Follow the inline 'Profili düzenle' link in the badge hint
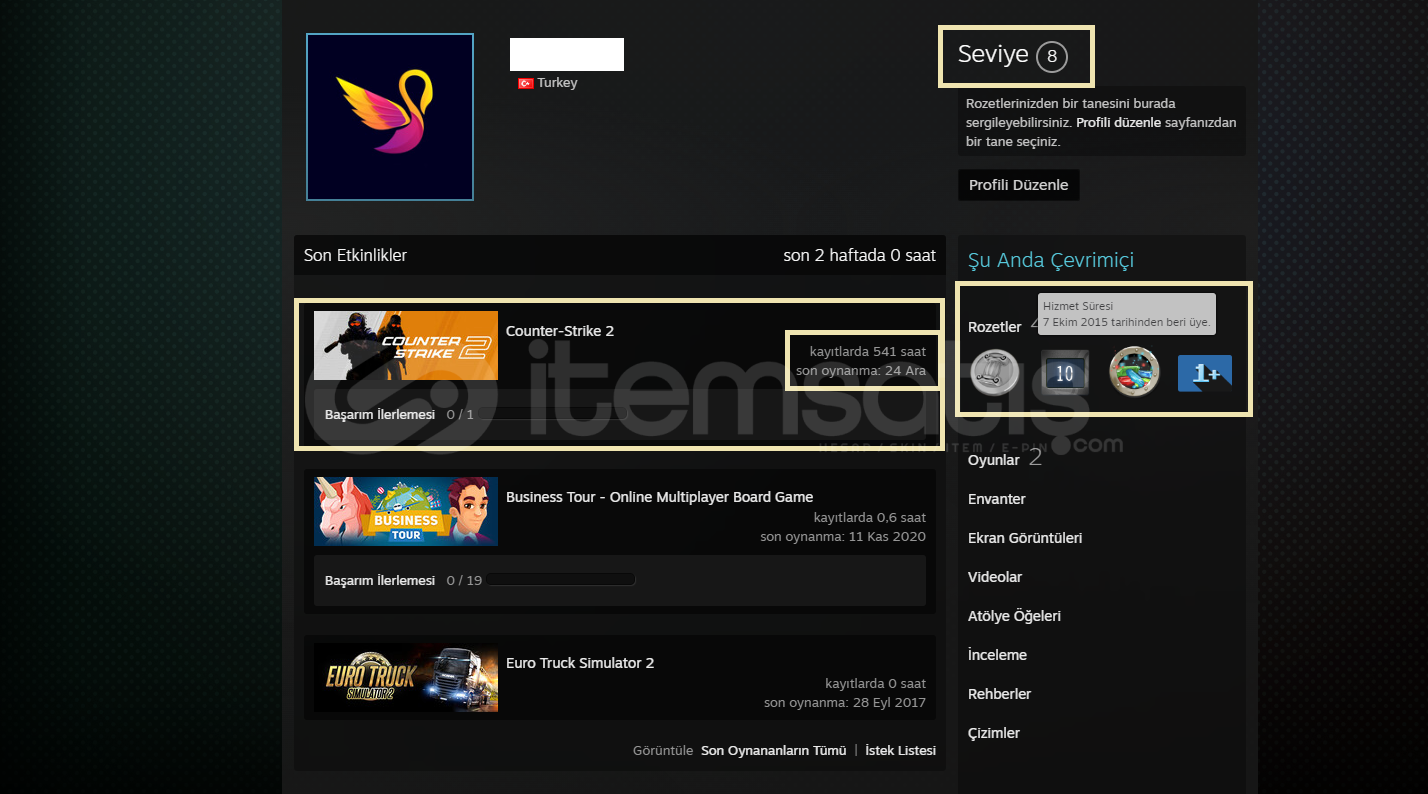Screen dimensions: 1428x794 click(x=1118, y=123)
